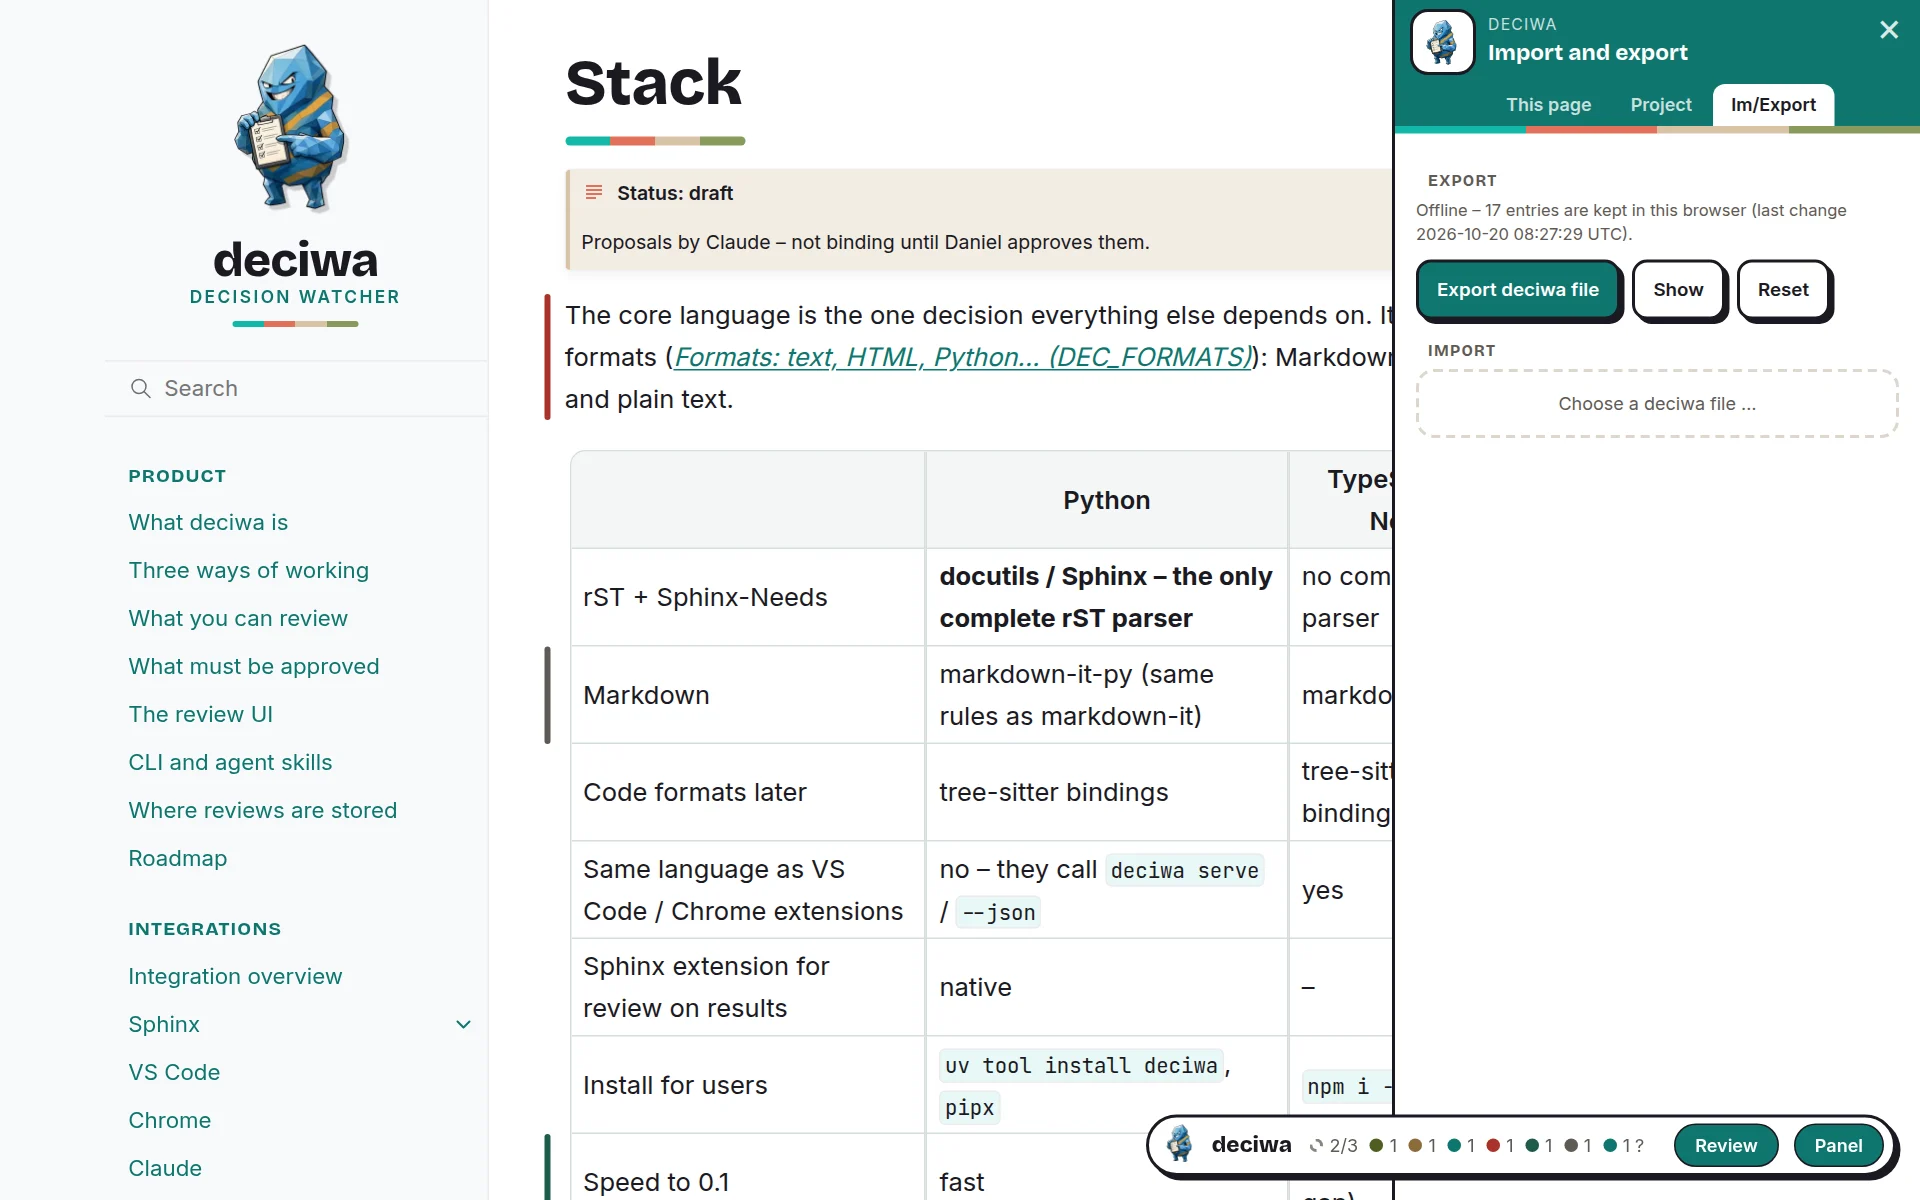Open Integration overview page
The image size is (1920, 1200).
coord(235,976)
